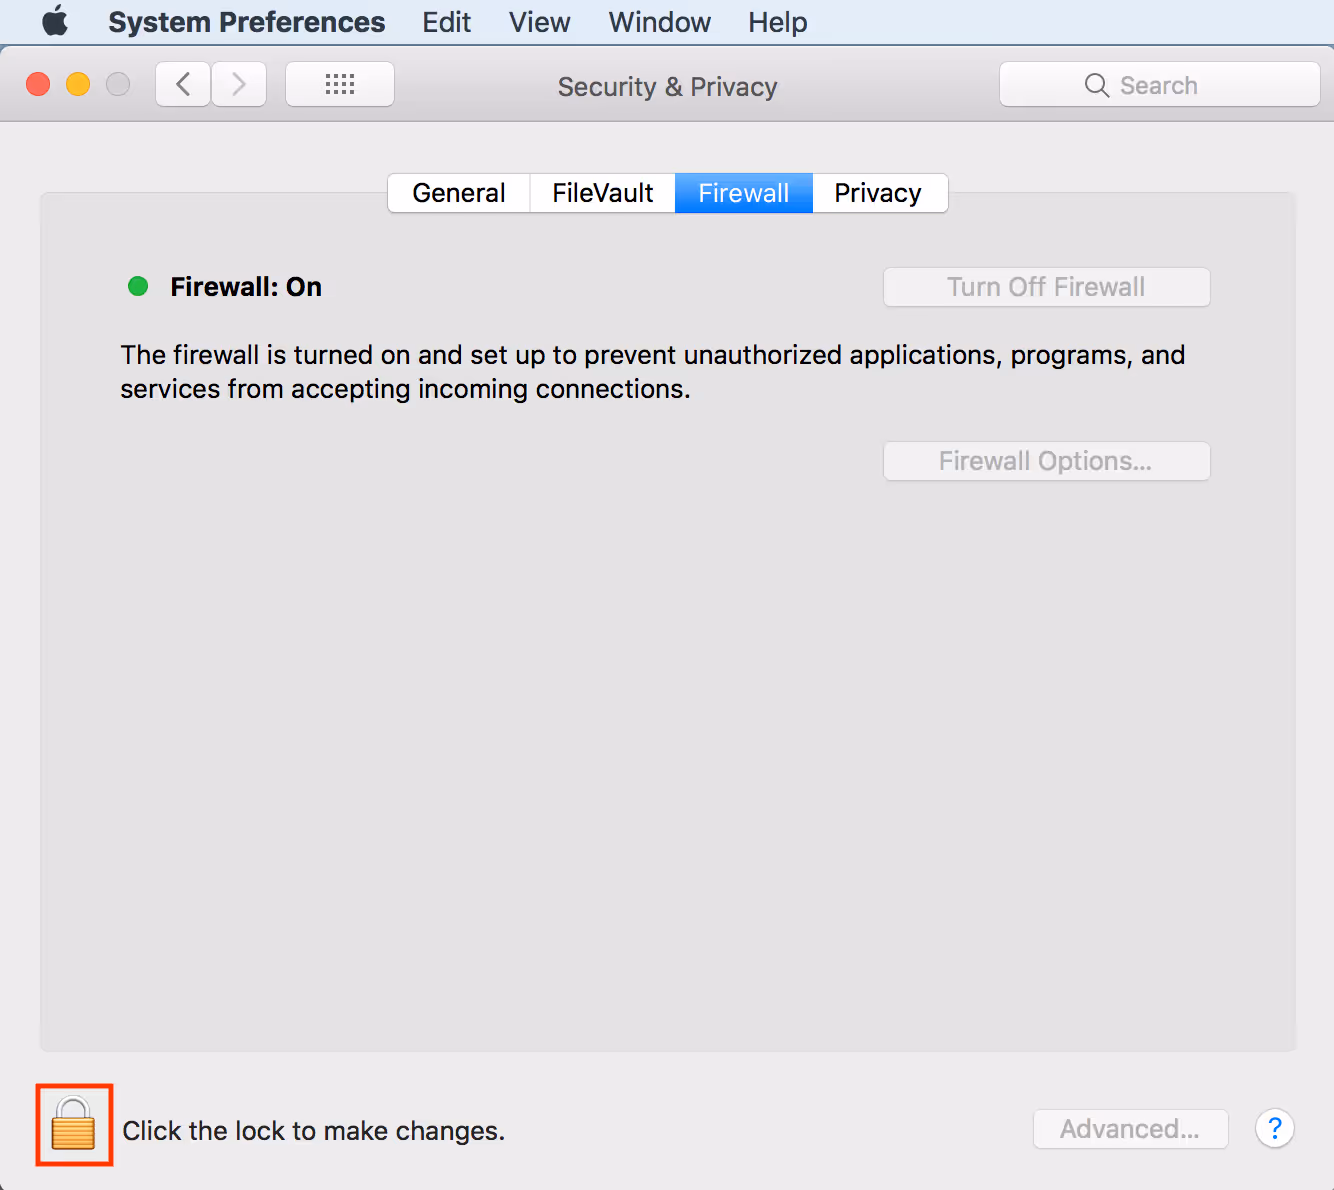Click the padlock icon to unlock changes
The height and width of the screenshot is (1190, 1334).
click(73, 1124)
